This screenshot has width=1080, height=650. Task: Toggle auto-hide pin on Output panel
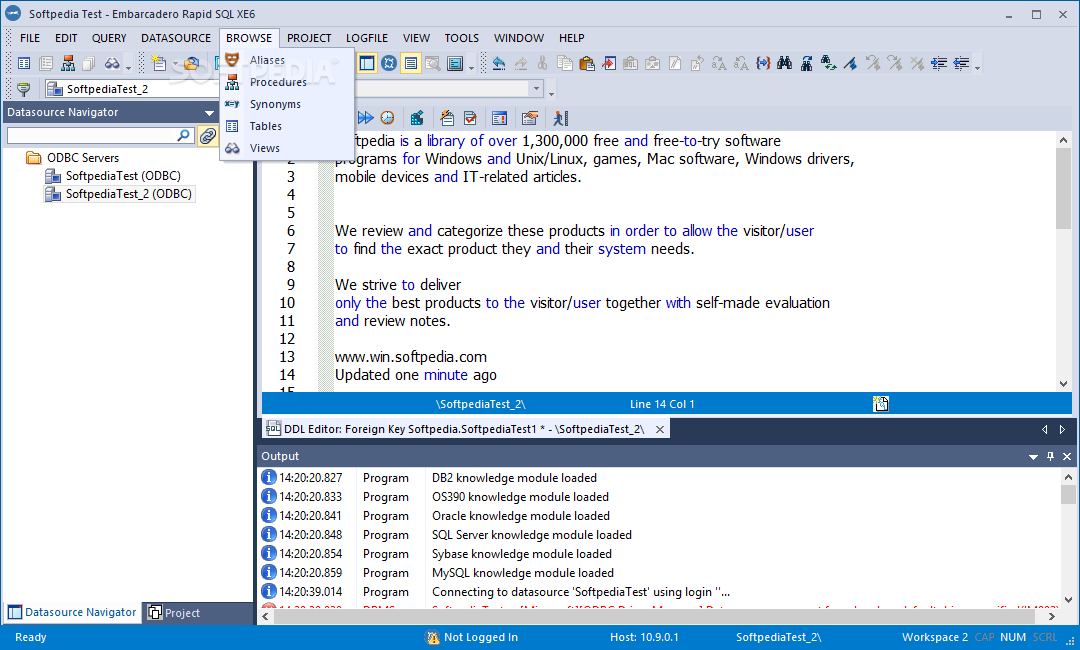(x=1050, y=456)
